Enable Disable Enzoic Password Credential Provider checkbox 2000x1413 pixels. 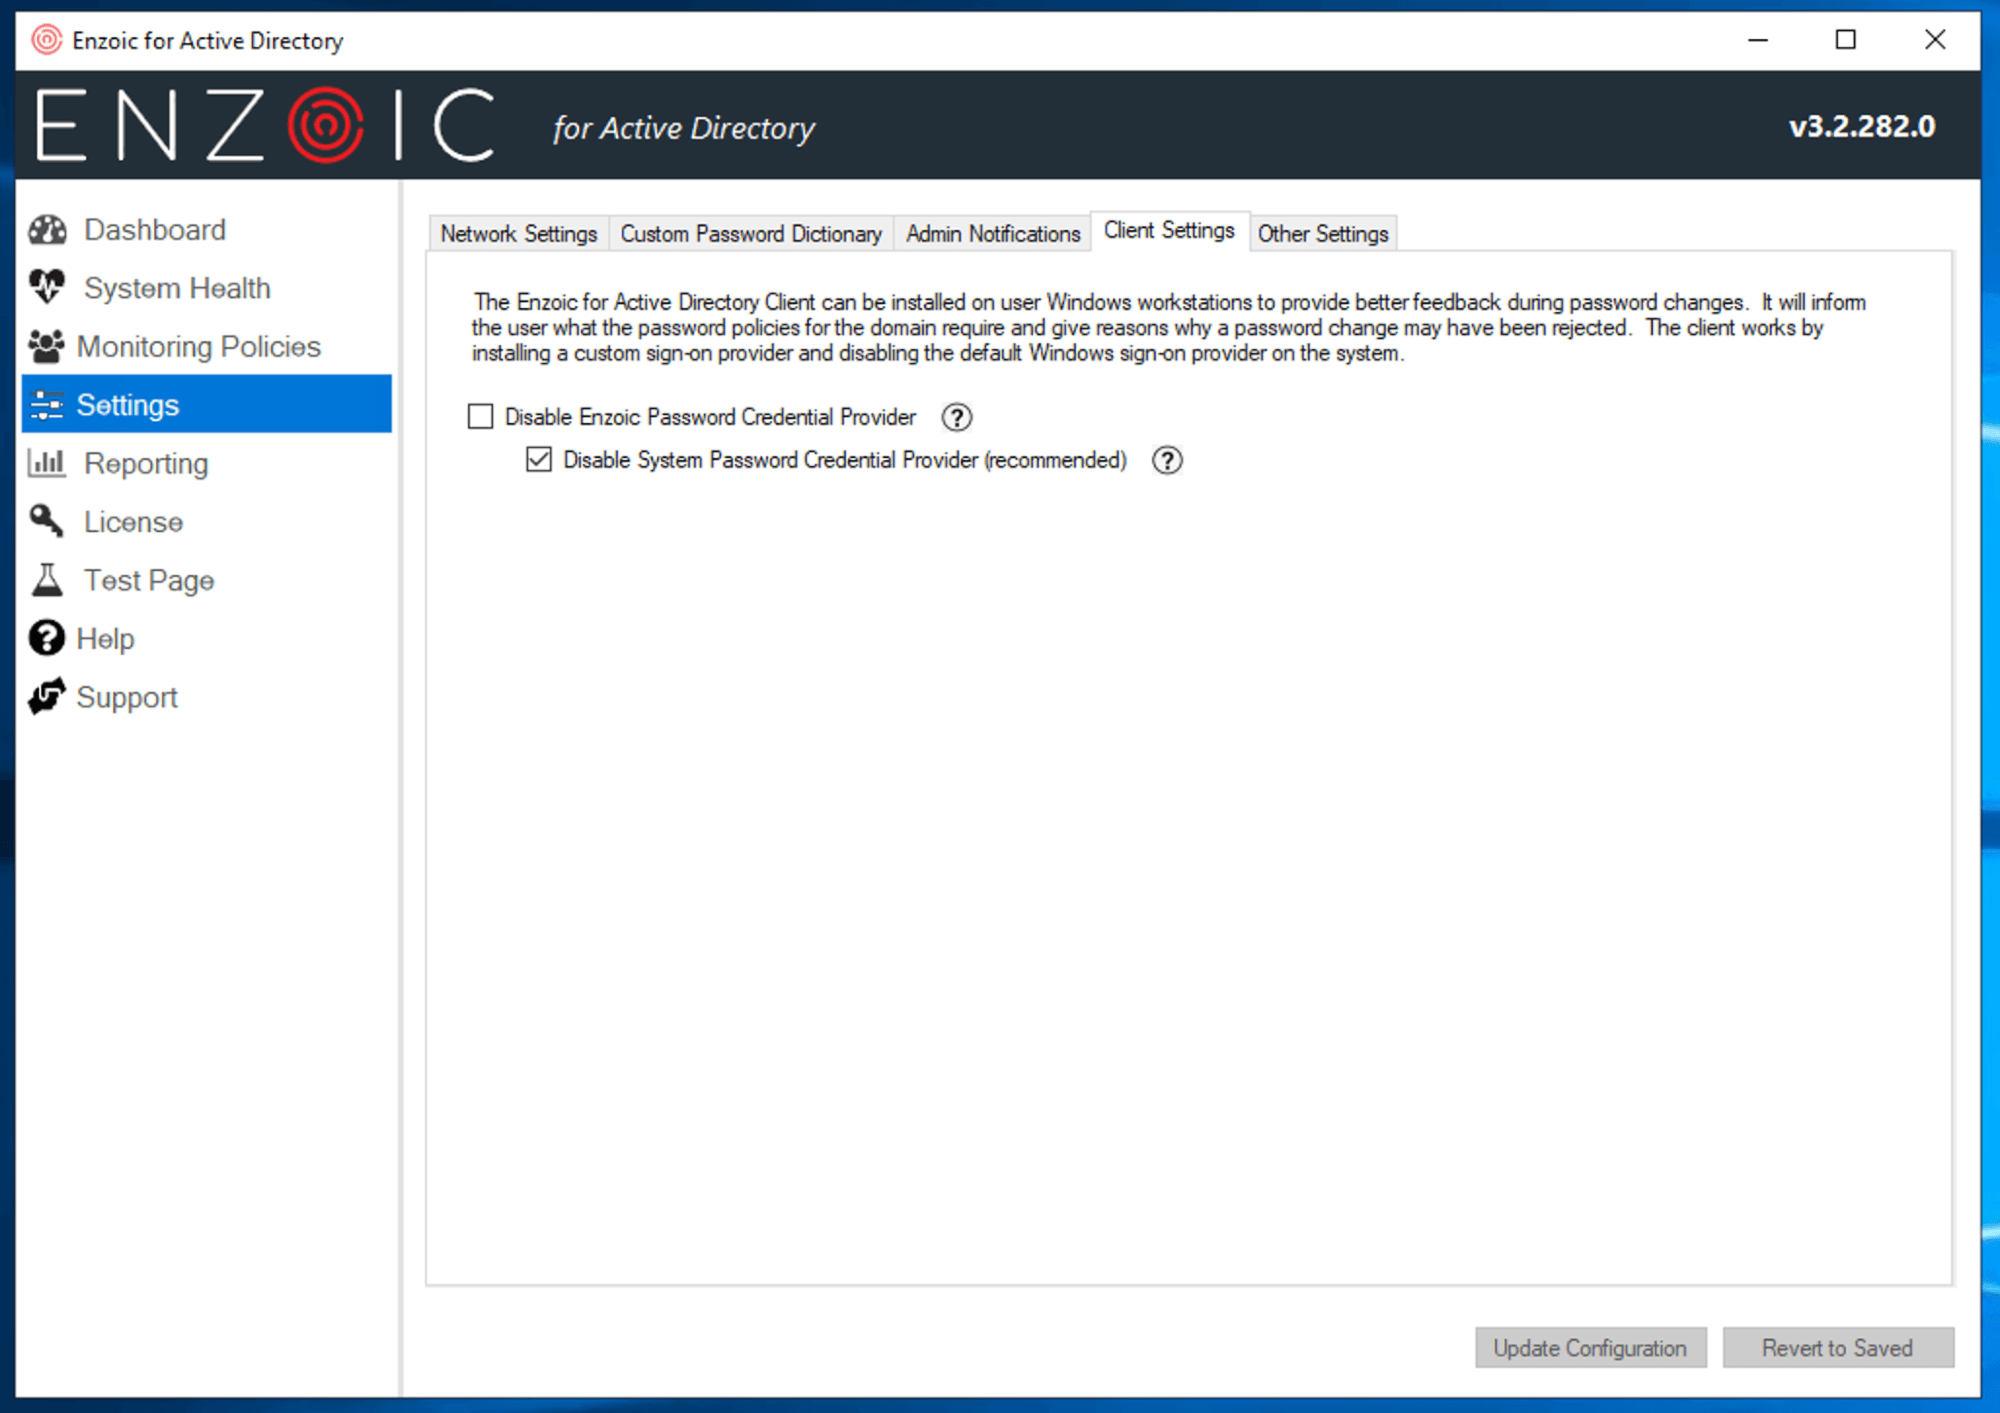tap(481, 416)
